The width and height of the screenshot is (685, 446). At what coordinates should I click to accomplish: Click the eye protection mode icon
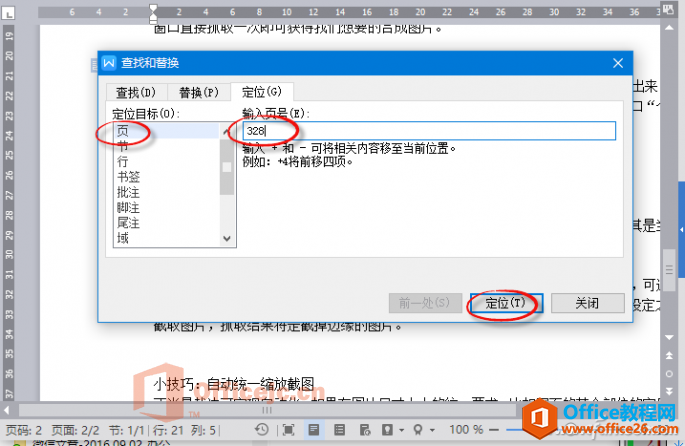(387, 430)
